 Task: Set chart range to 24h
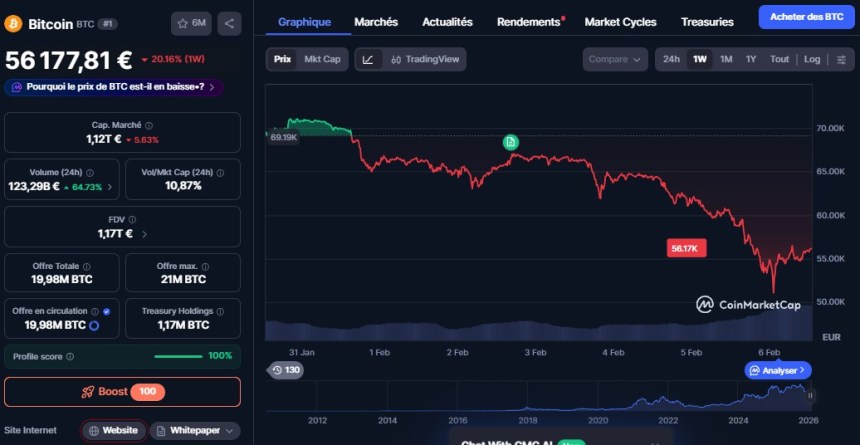point(671,59)
